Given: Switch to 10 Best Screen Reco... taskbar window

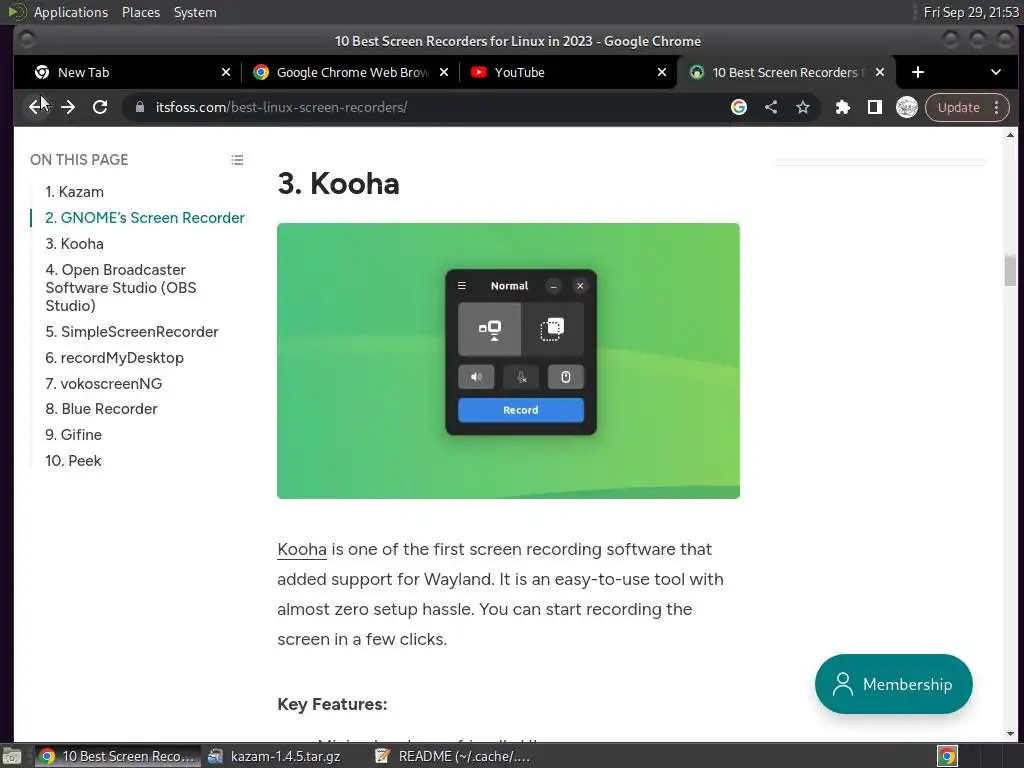Looking at the screenshot, I should [118, 756].
